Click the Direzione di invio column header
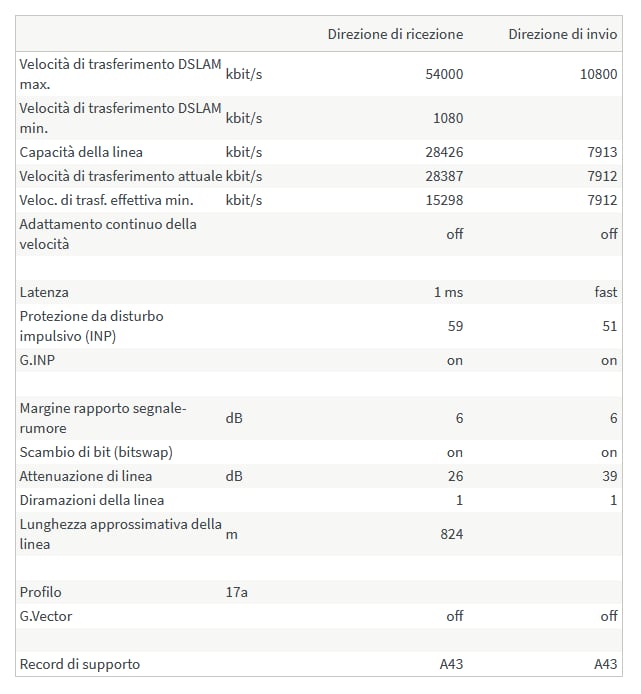The width and height of the screenshot is (641, 694). [563, 34]
